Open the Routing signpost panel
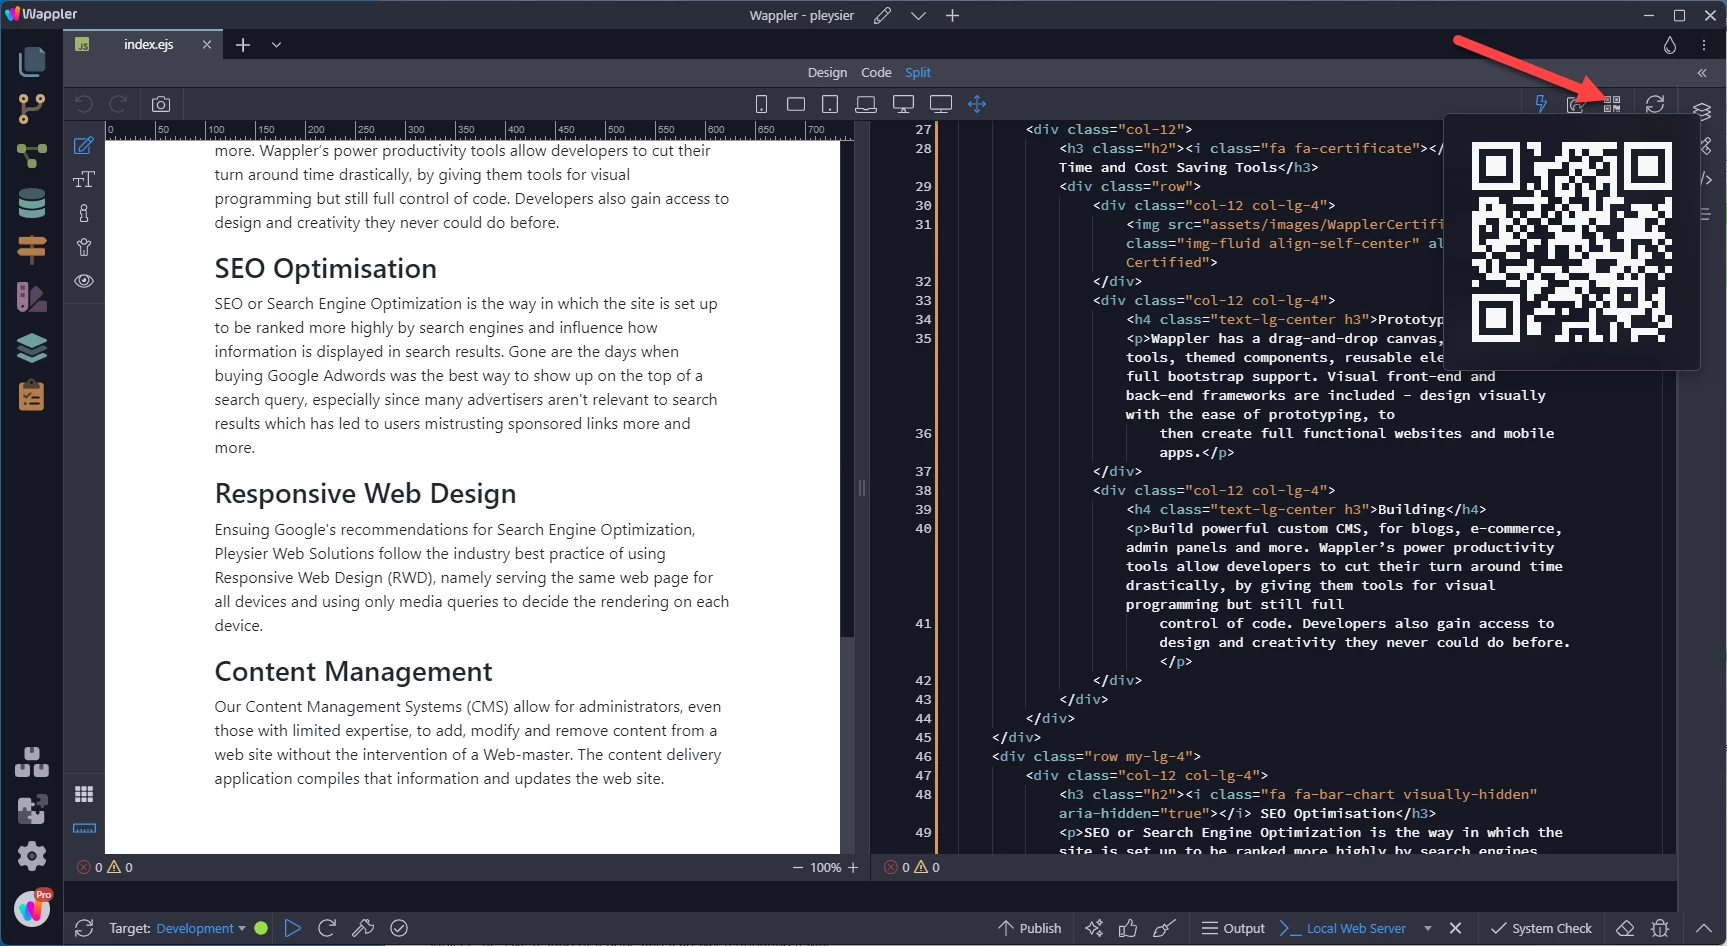Screen dimensions: 1727x946 coord(32,250)
